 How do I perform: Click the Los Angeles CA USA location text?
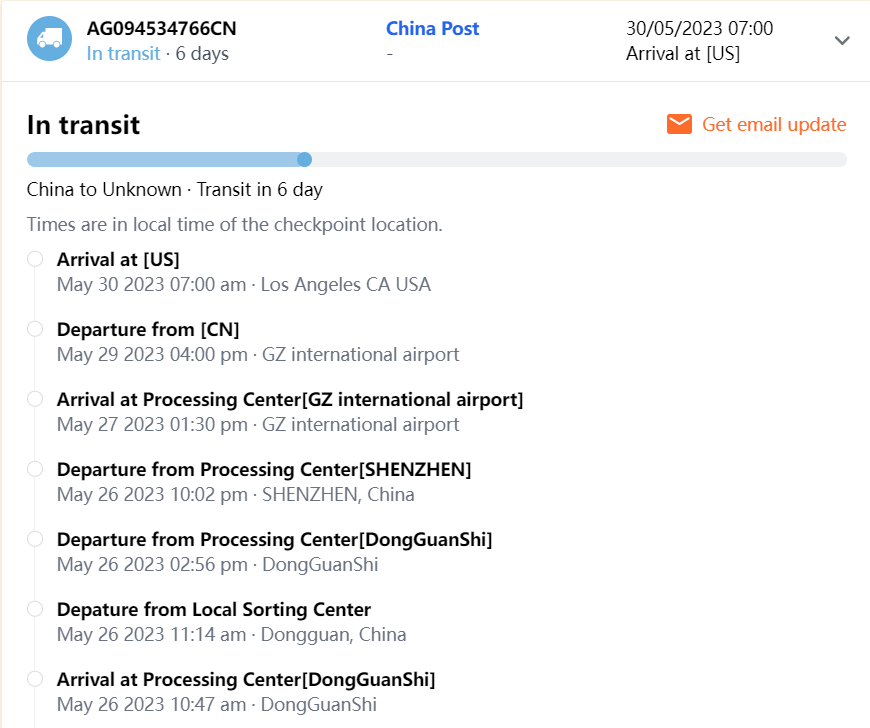(346, 285)
